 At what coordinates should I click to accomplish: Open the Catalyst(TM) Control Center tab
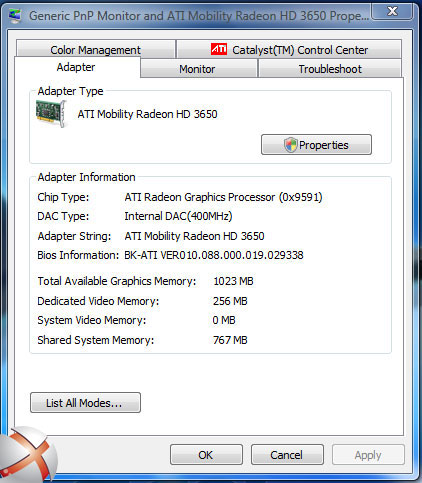[289, 49]
